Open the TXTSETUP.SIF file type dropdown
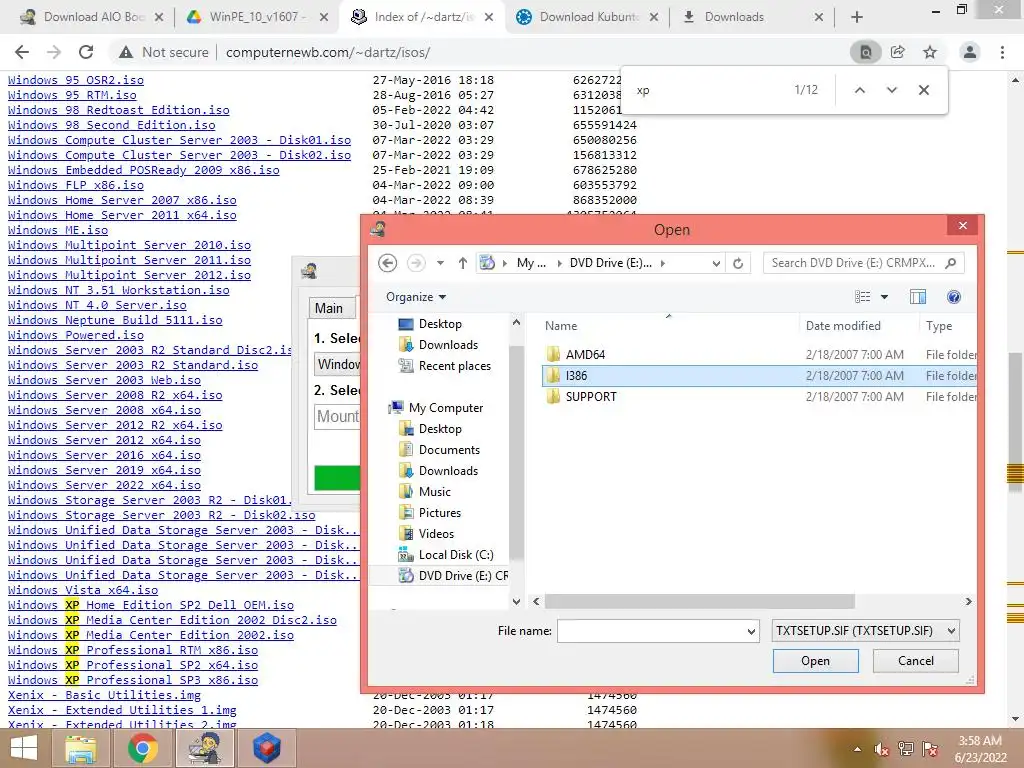 coord(952,631)
